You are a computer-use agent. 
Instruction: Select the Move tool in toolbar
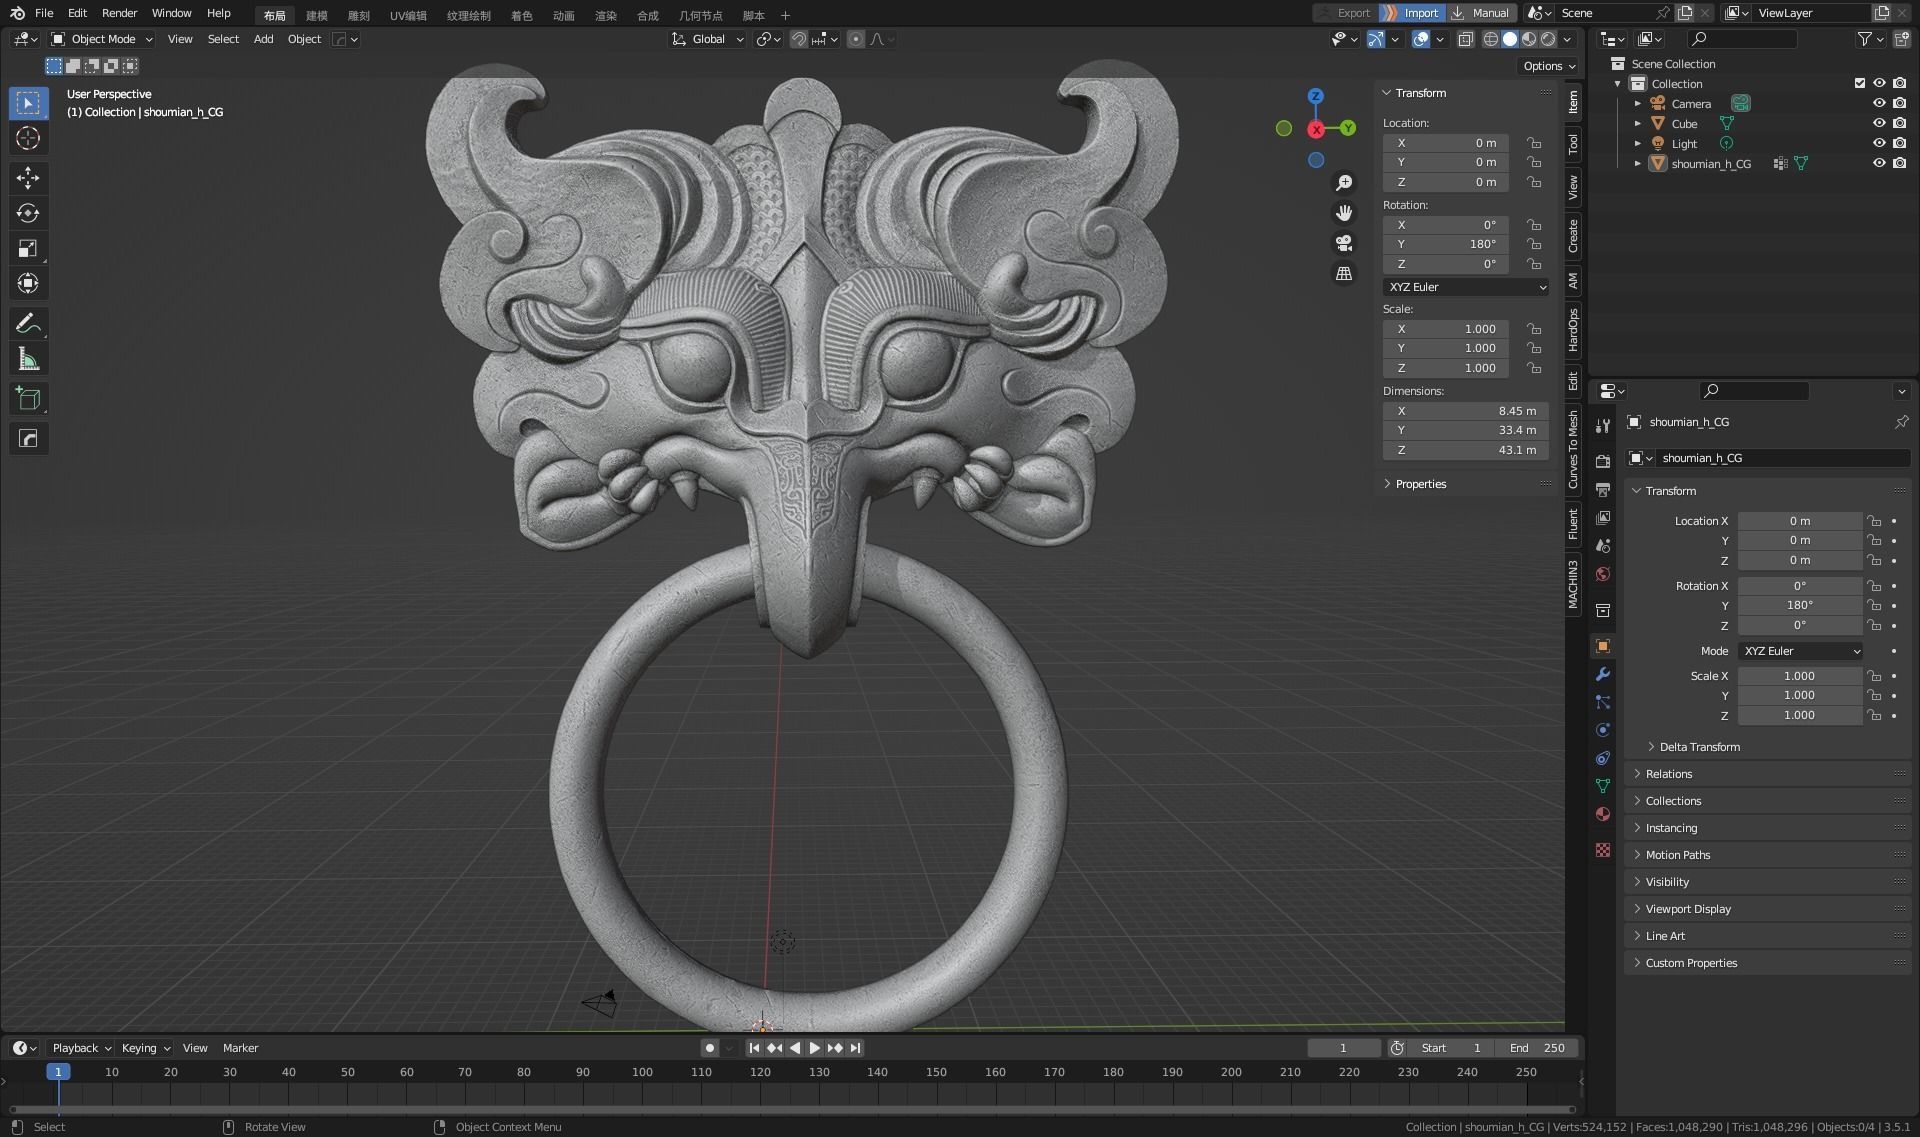pyautogui.click(x=28, y=178)
